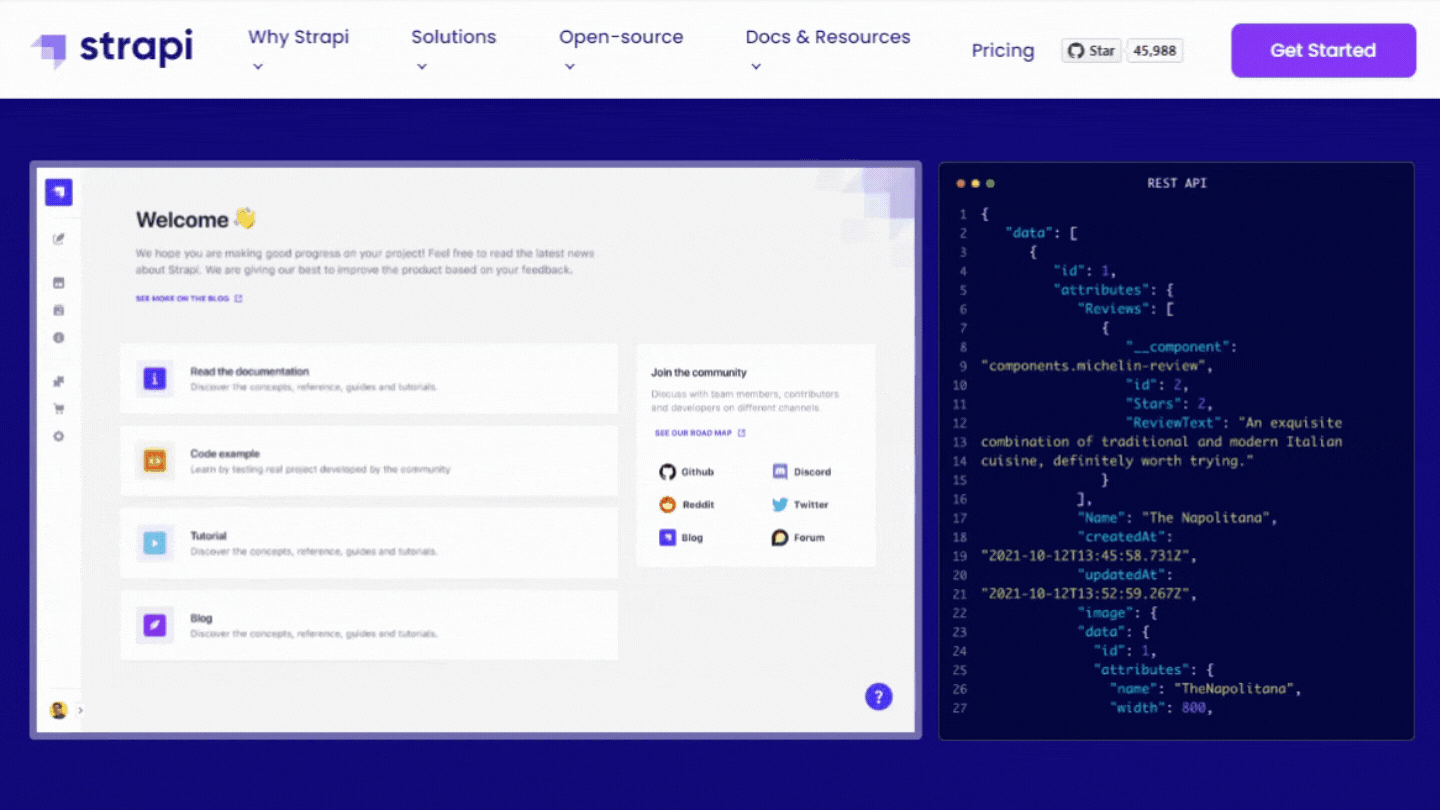Click the Twitter bird icon
Viewport: 1440px width, 810px height.
point(780,504)
